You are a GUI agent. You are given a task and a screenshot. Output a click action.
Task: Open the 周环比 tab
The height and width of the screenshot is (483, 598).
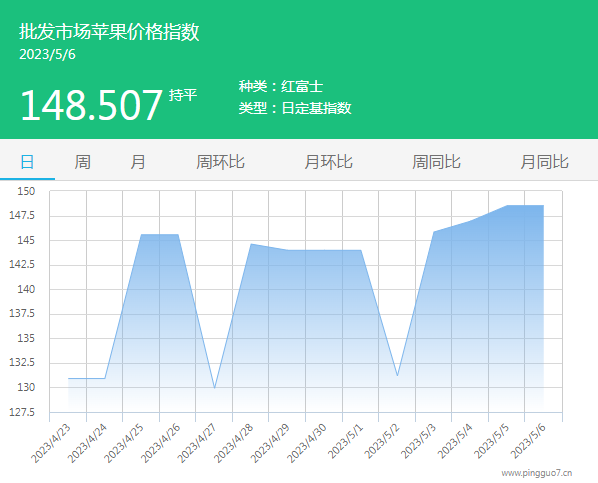(x=220, y=162)
